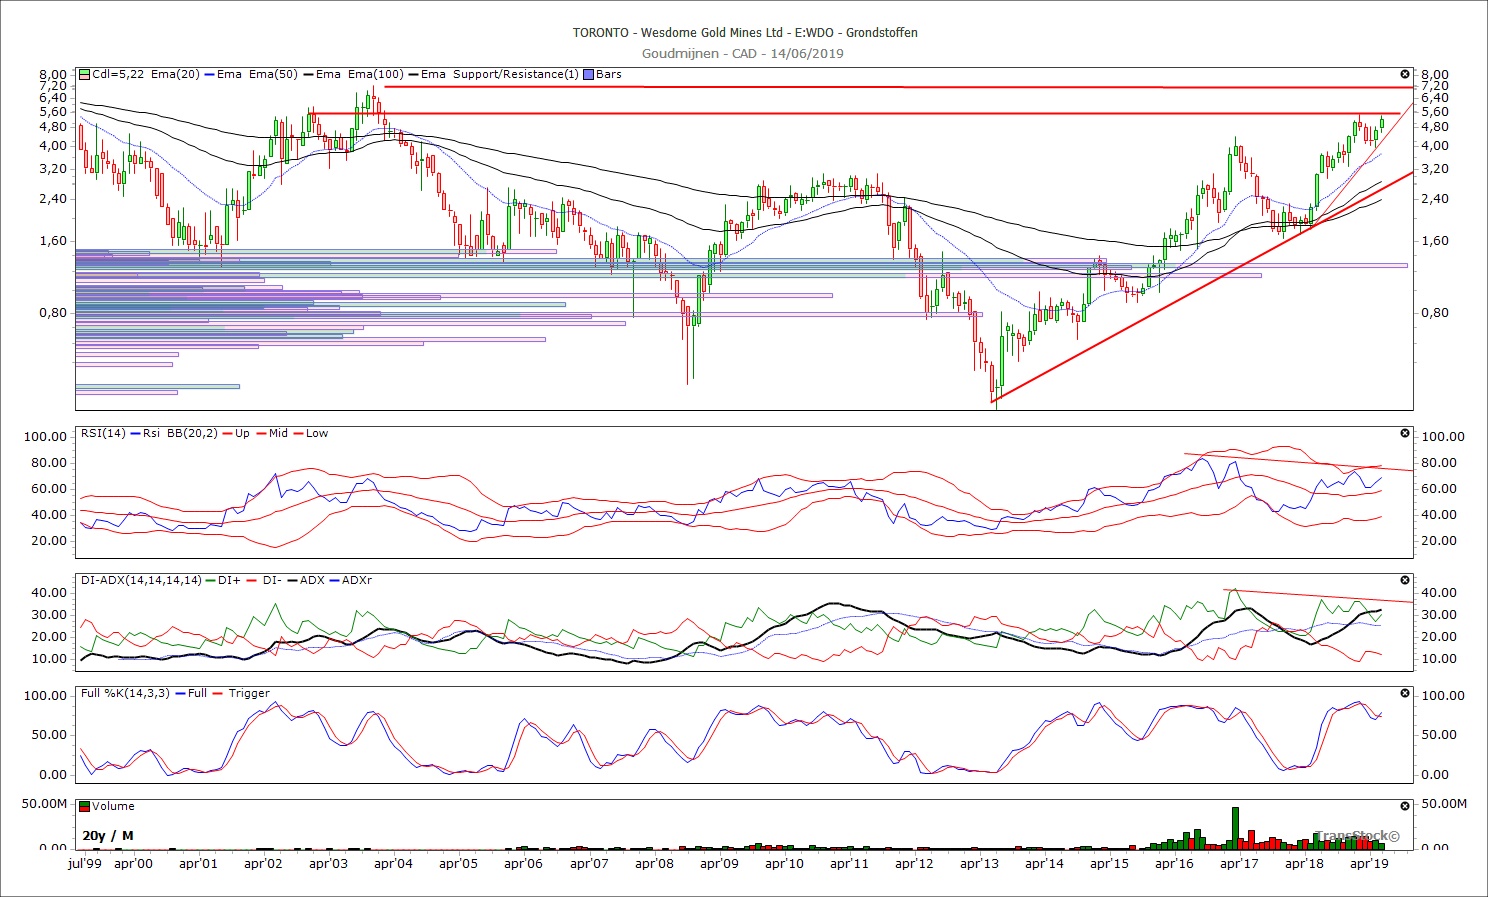This screenshot has height=897, width=1488.
Task: Click the apr'19 date on time axis
Action: coord(1369,863)
